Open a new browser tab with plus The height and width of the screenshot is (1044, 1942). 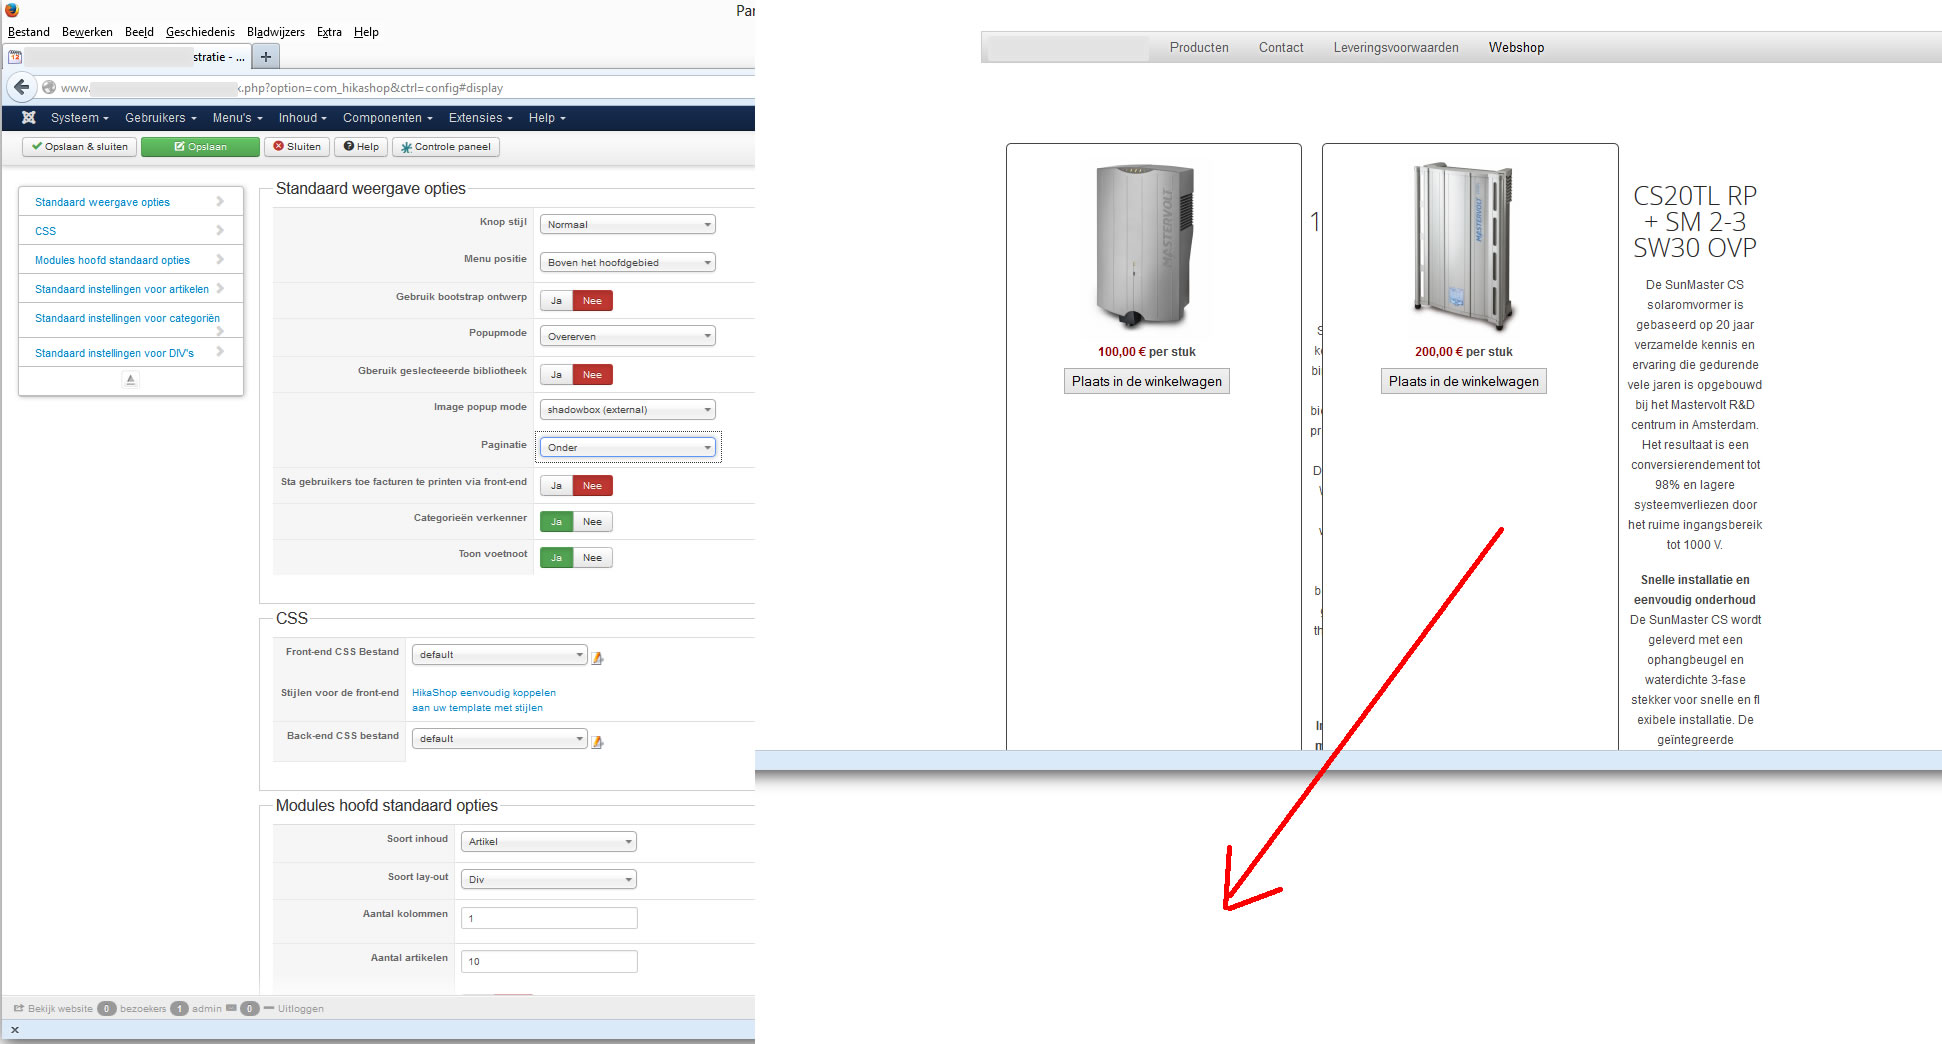pyautogui.click(x=266, y=57)
